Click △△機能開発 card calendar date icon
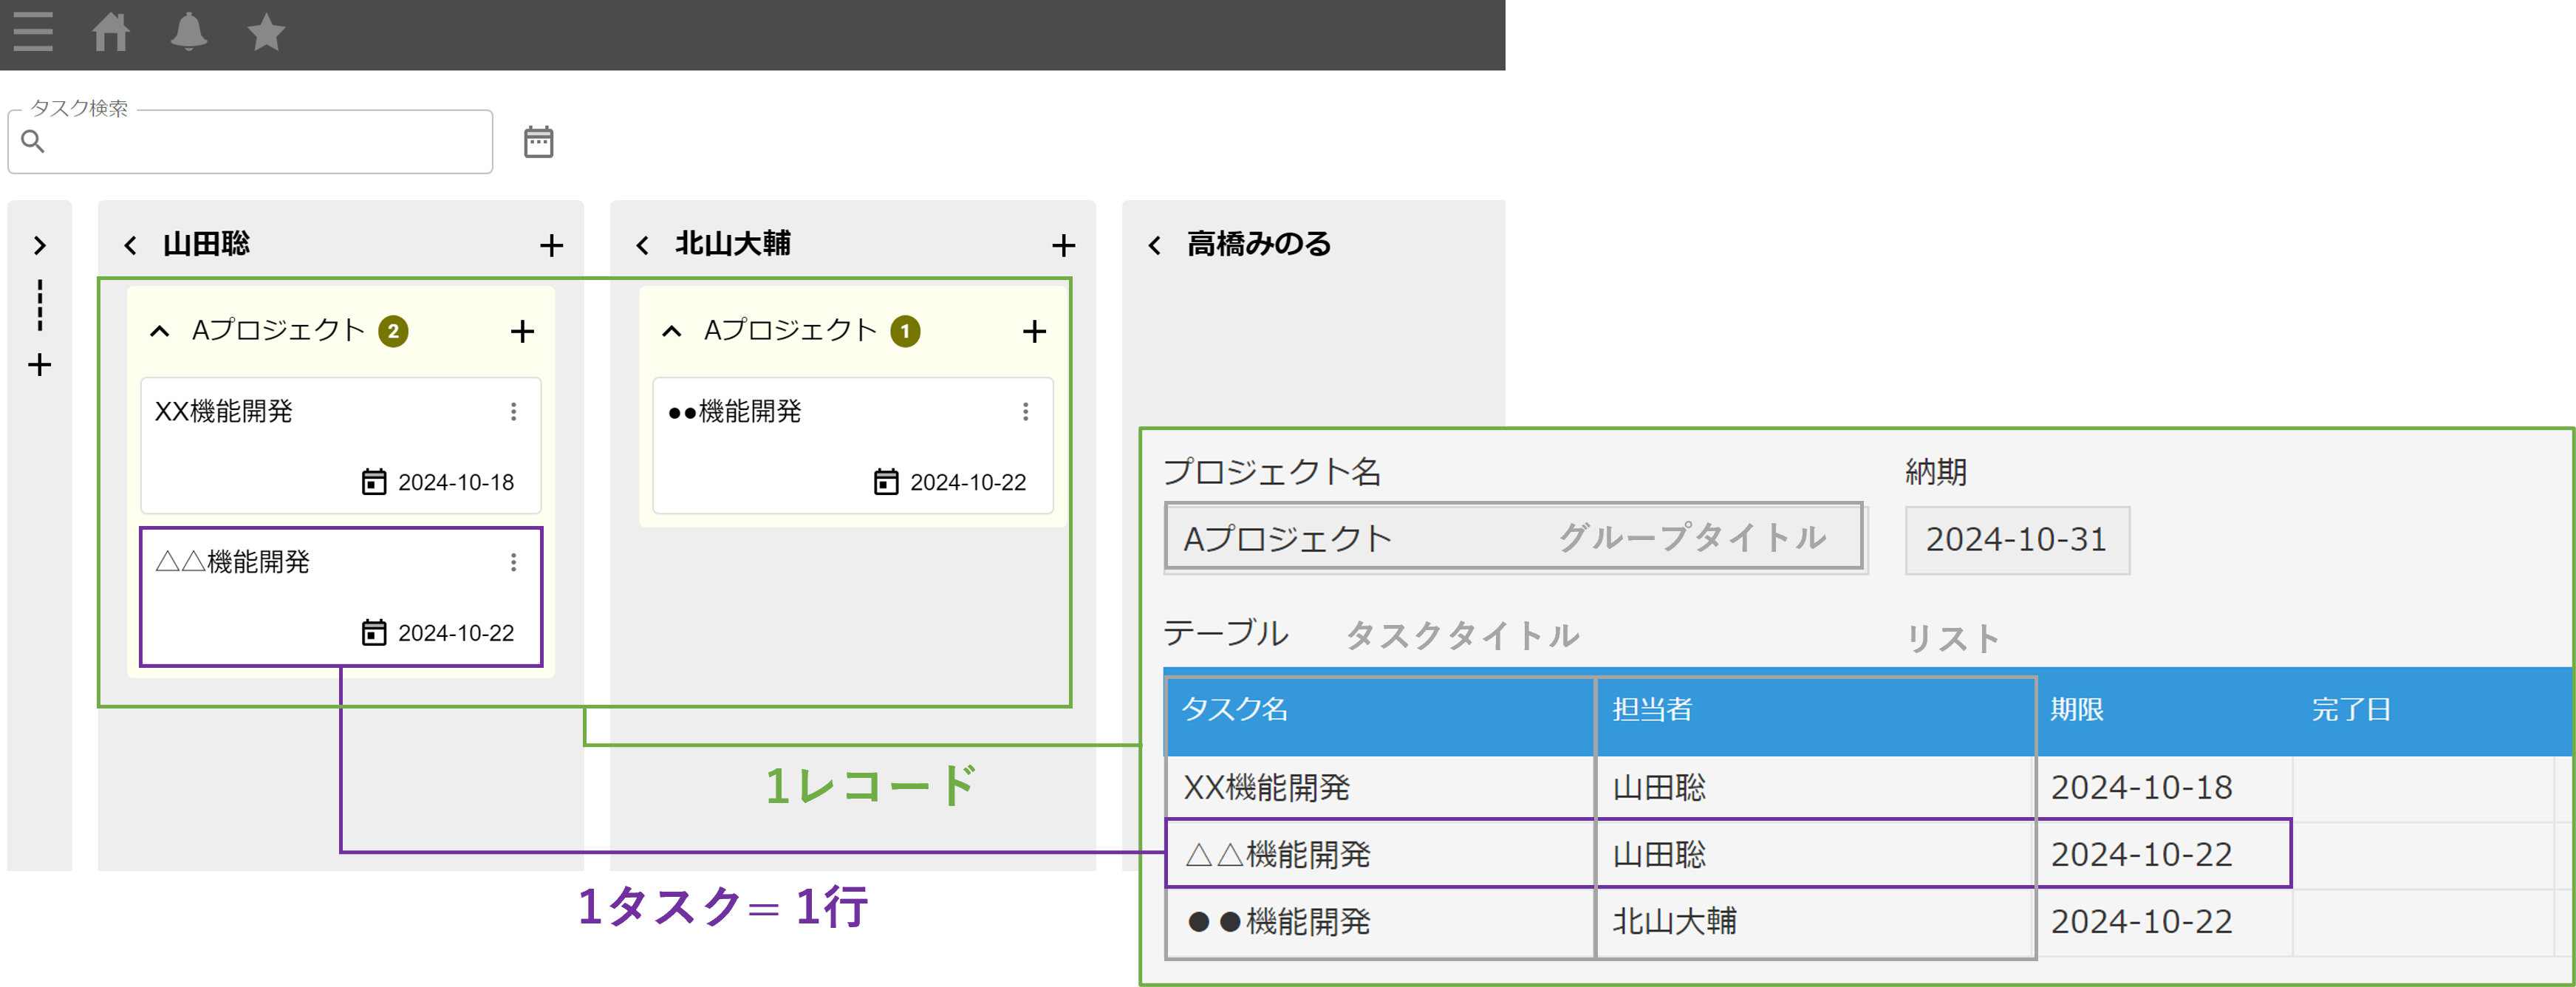Viewport: 2576px width, 987px height. click(x=374, y=633)
